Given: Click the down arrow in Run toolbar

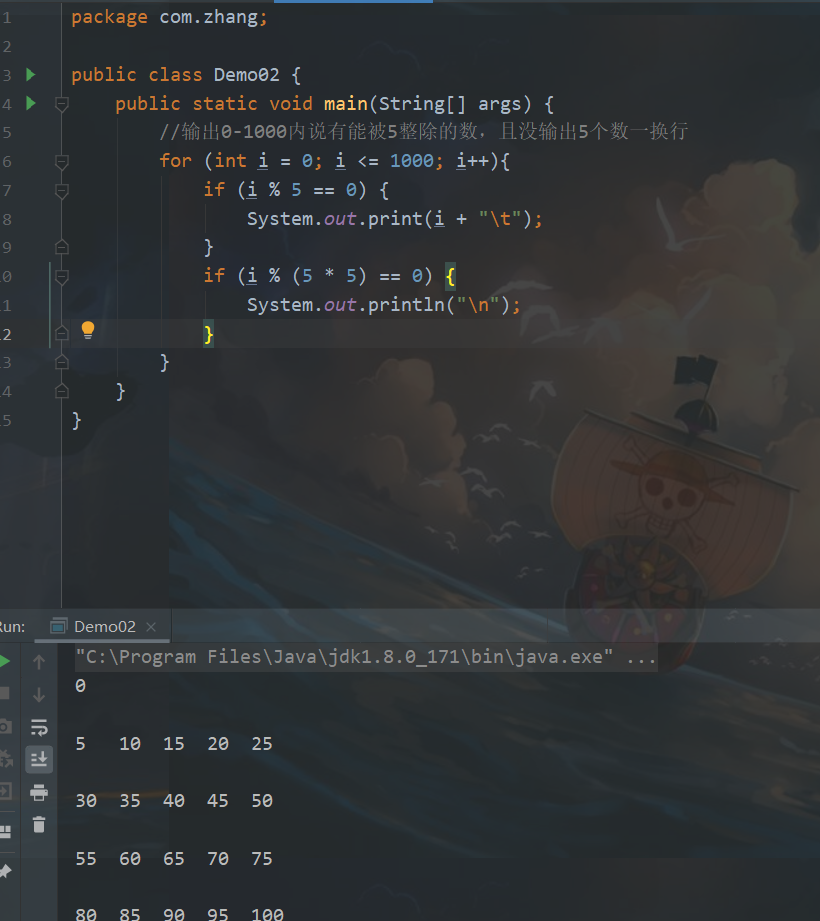Looking at the screenshot, I should [x=39, y=695].
